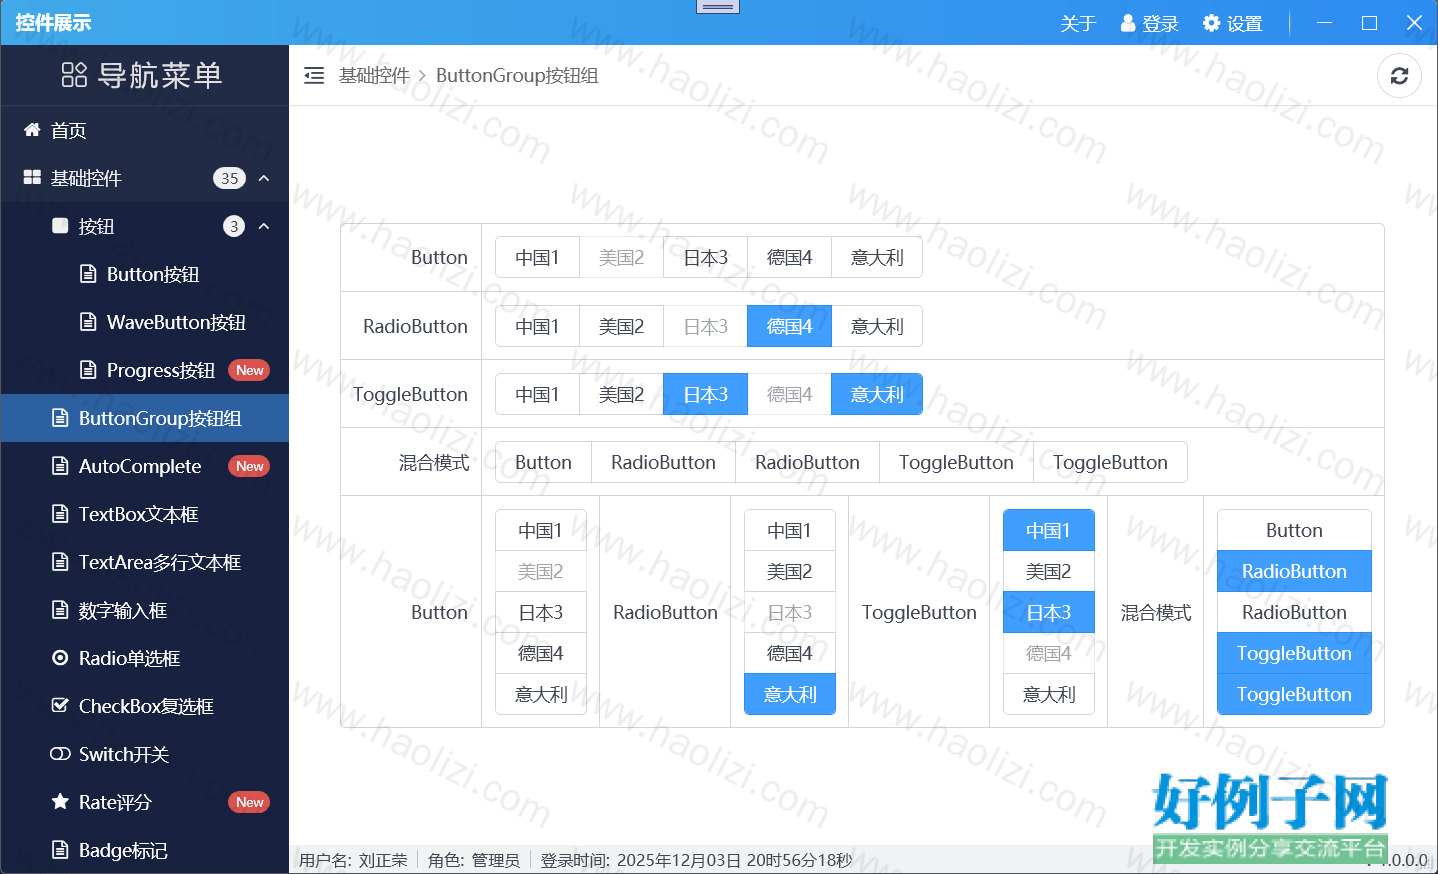Click the document icon beside TextArea多行文本框

pyautogui.click(x=60, y=562)
